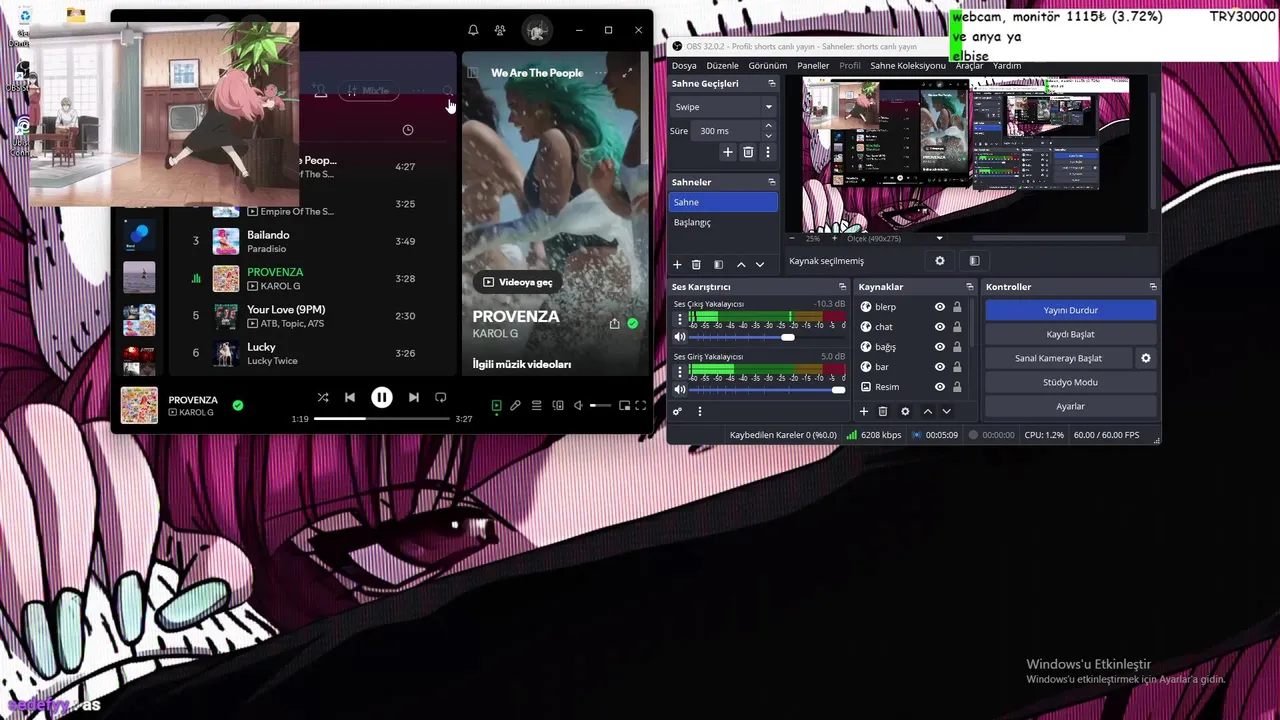Toggle shuffle in Spotify player
The image size is (1280, 720).
[323, 397]
